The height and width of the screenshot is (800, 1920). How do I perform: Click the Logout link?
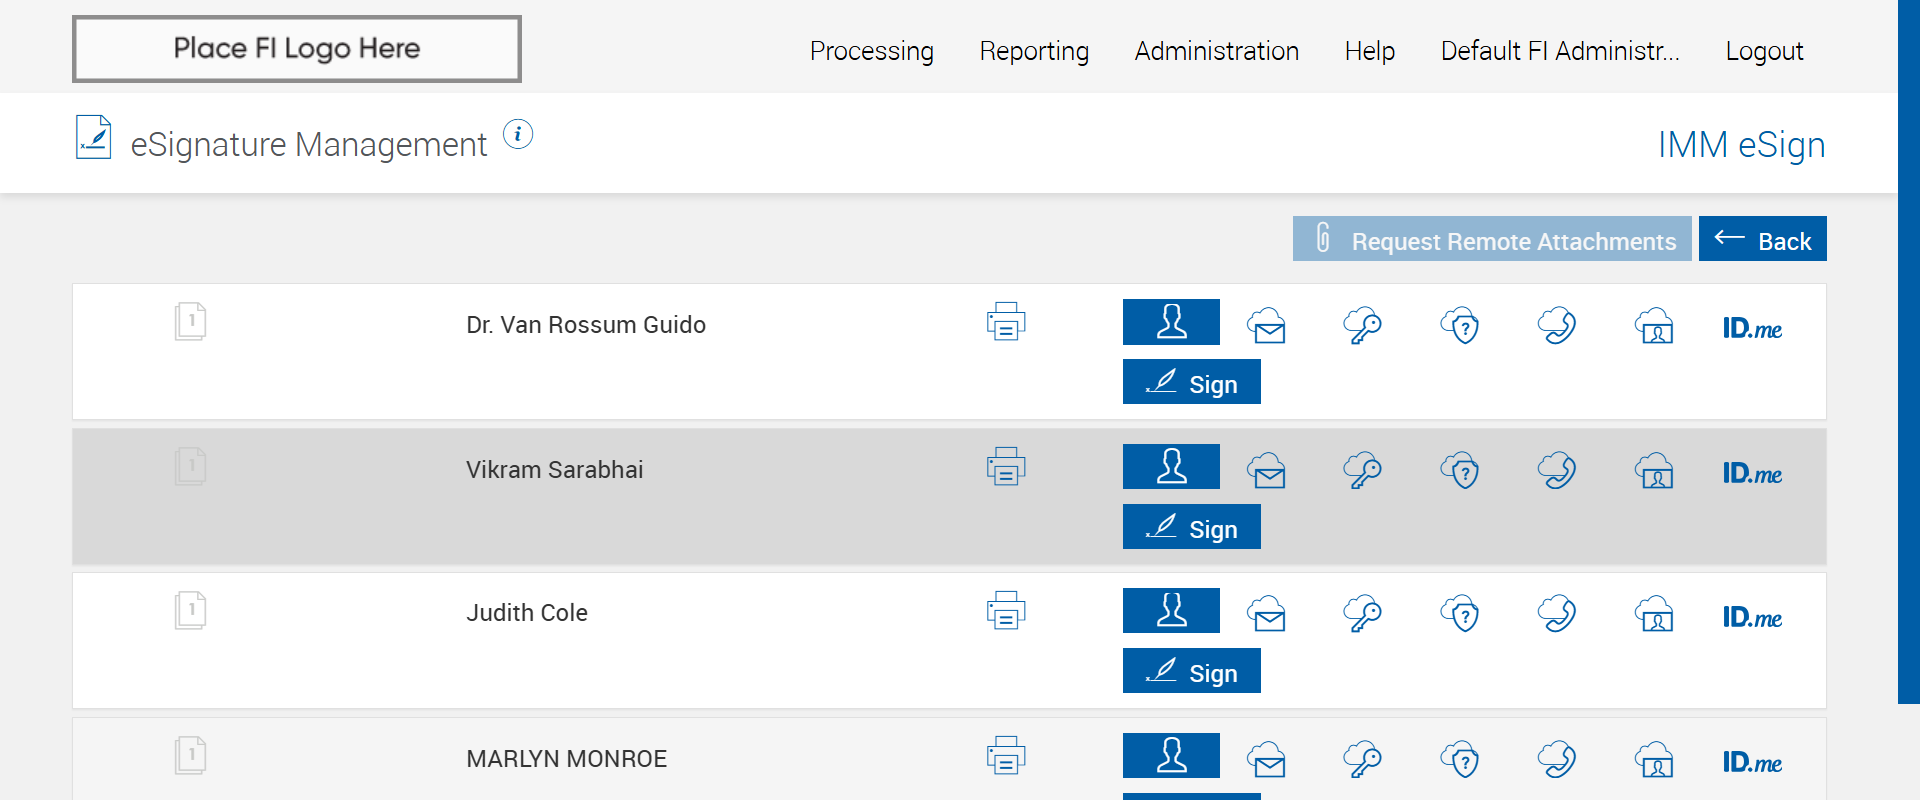[x=1764, y=51]
